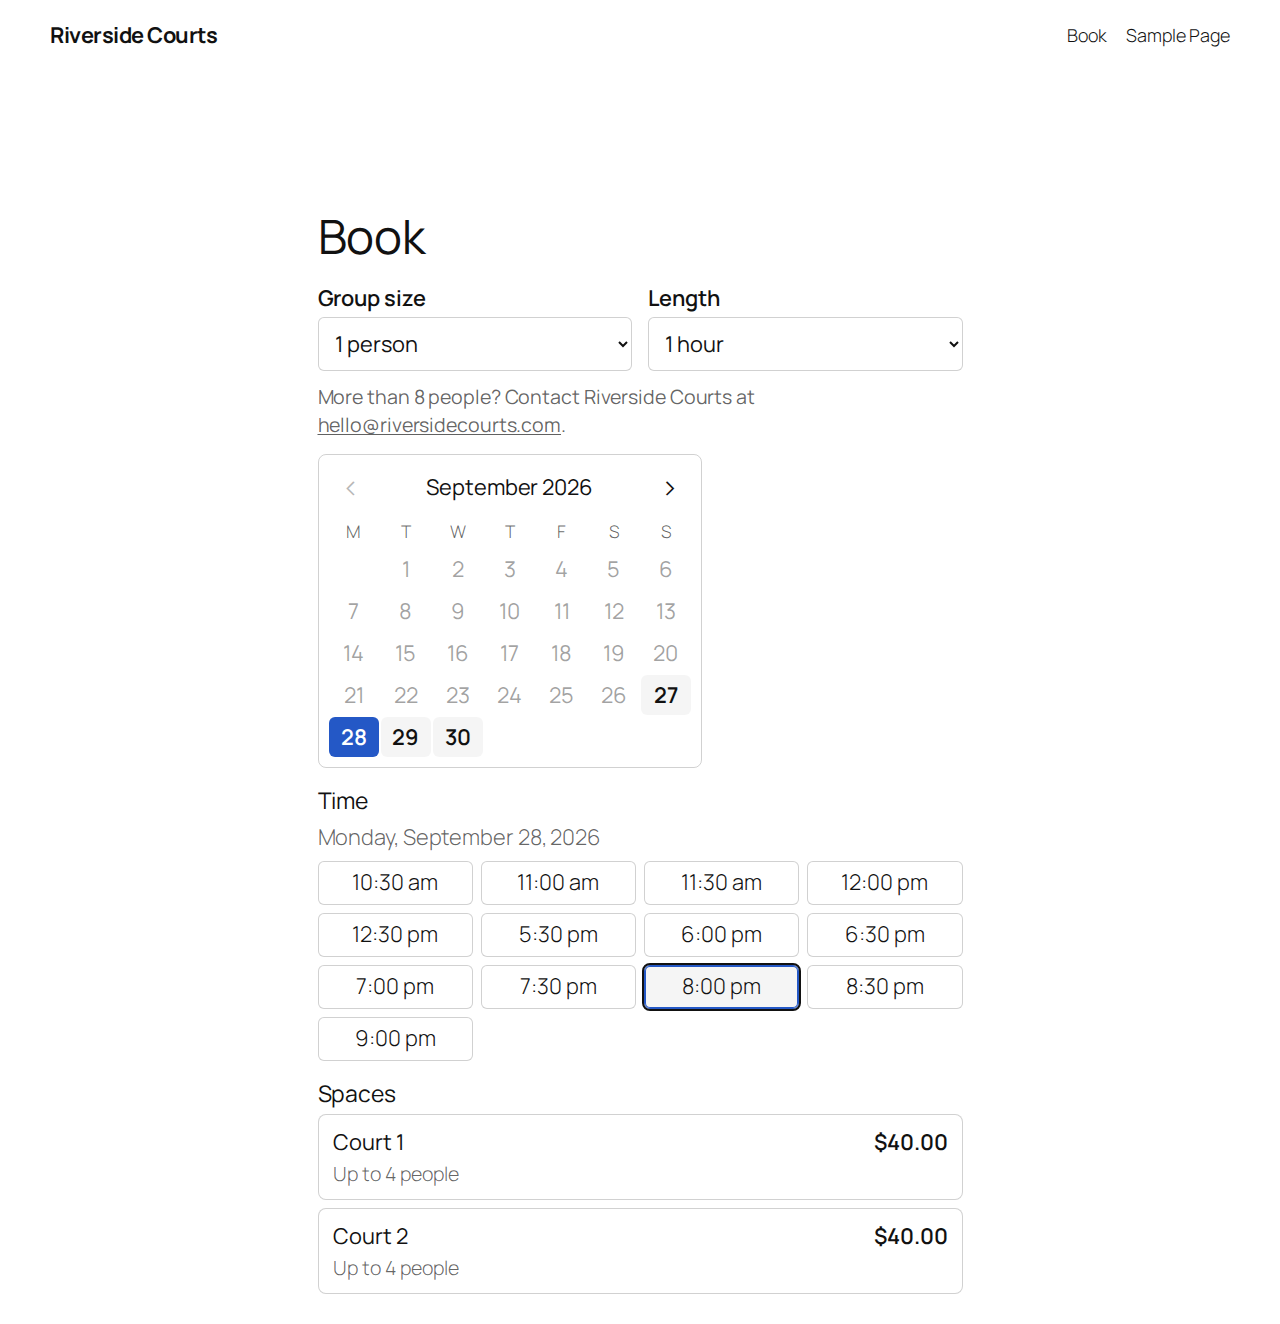
Task: Pick September 30 date
Action: tap(458, 737)
